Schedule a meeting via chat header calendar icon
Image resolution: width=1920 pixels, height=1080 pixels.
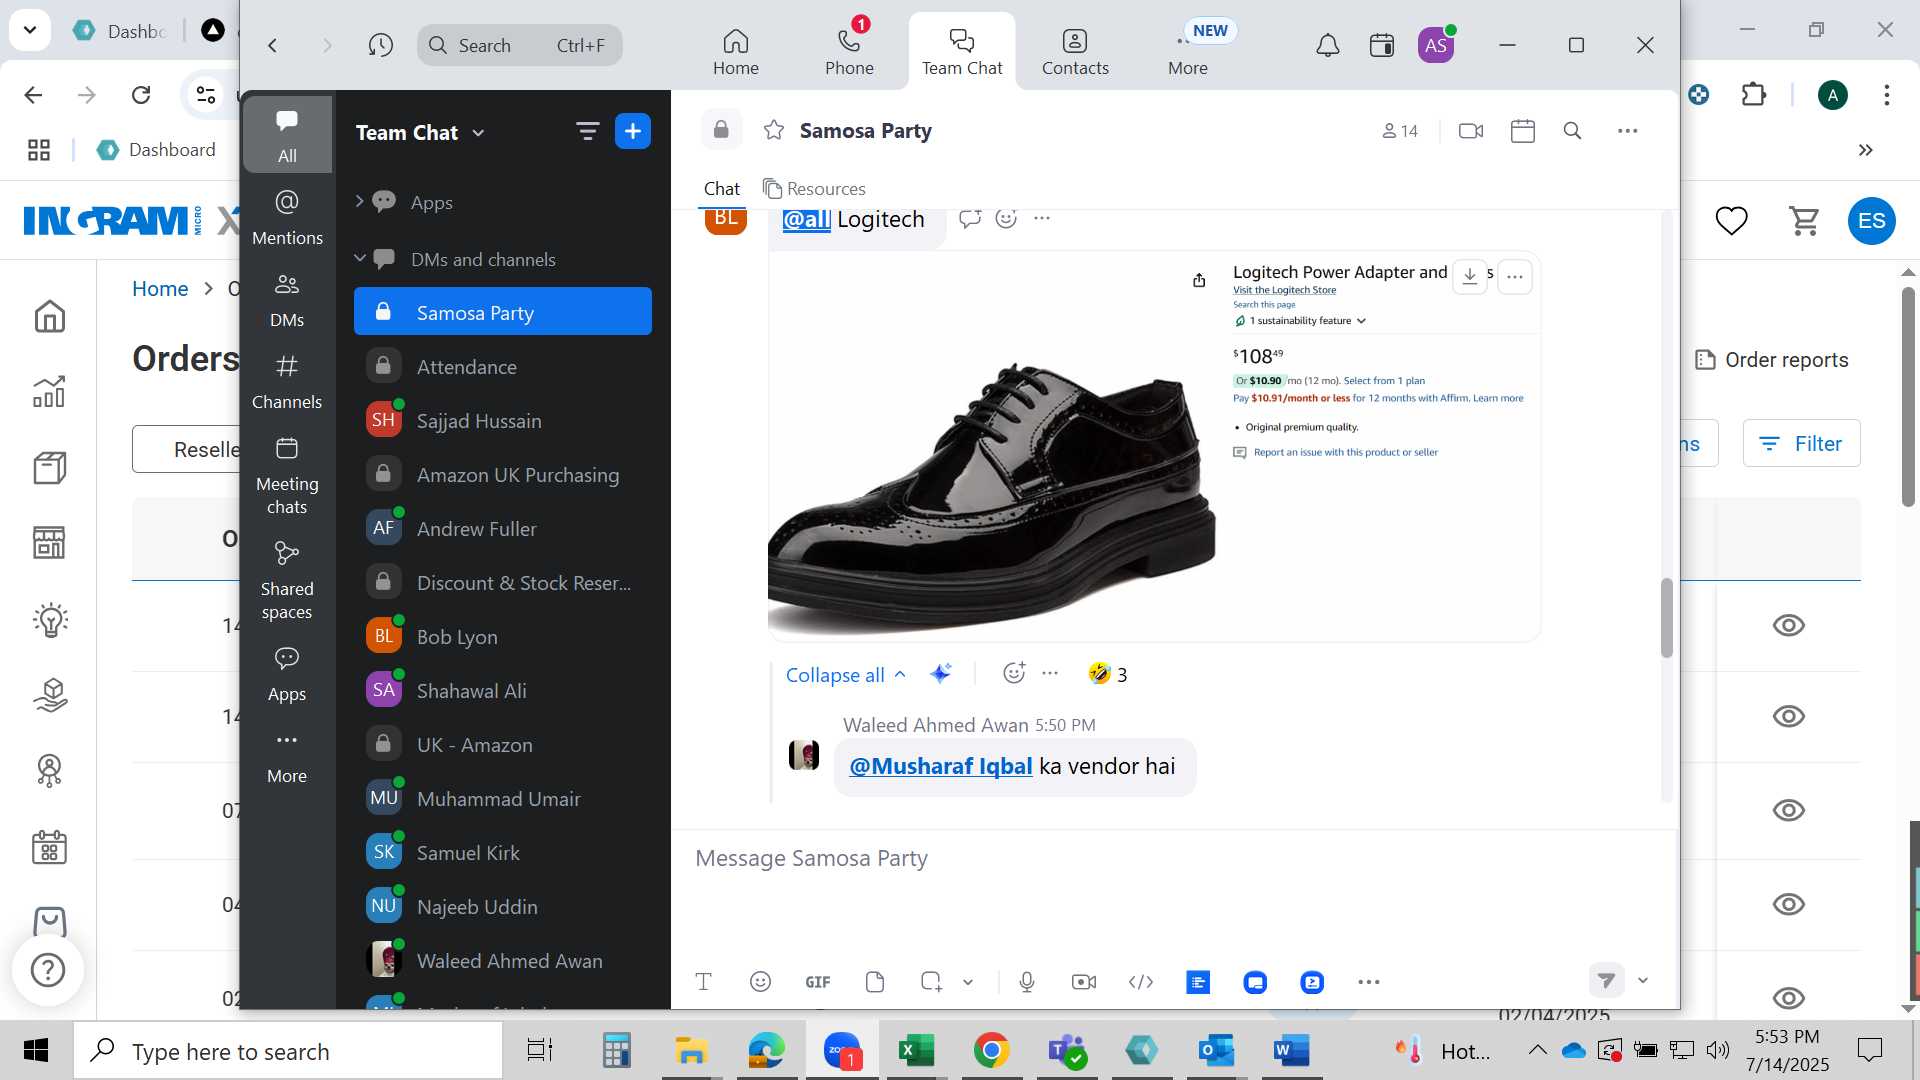pyautogui.click(x=1522, y=131)
